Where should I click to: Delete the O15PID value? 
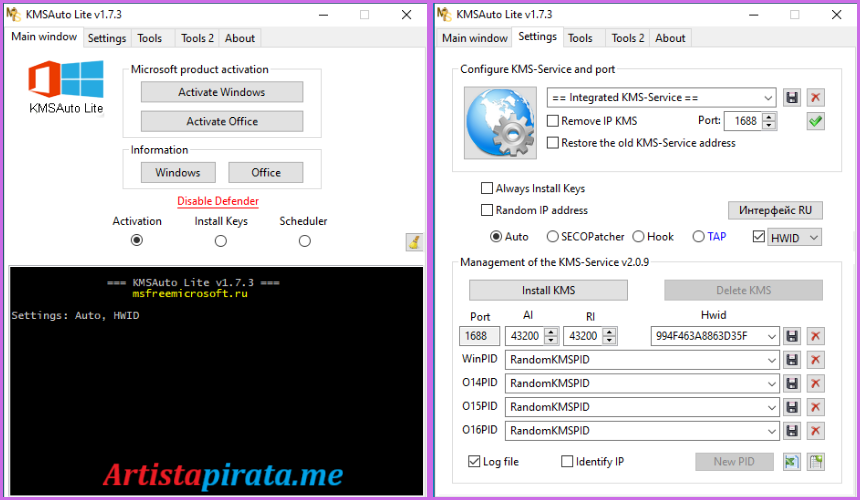click(816, 407)
